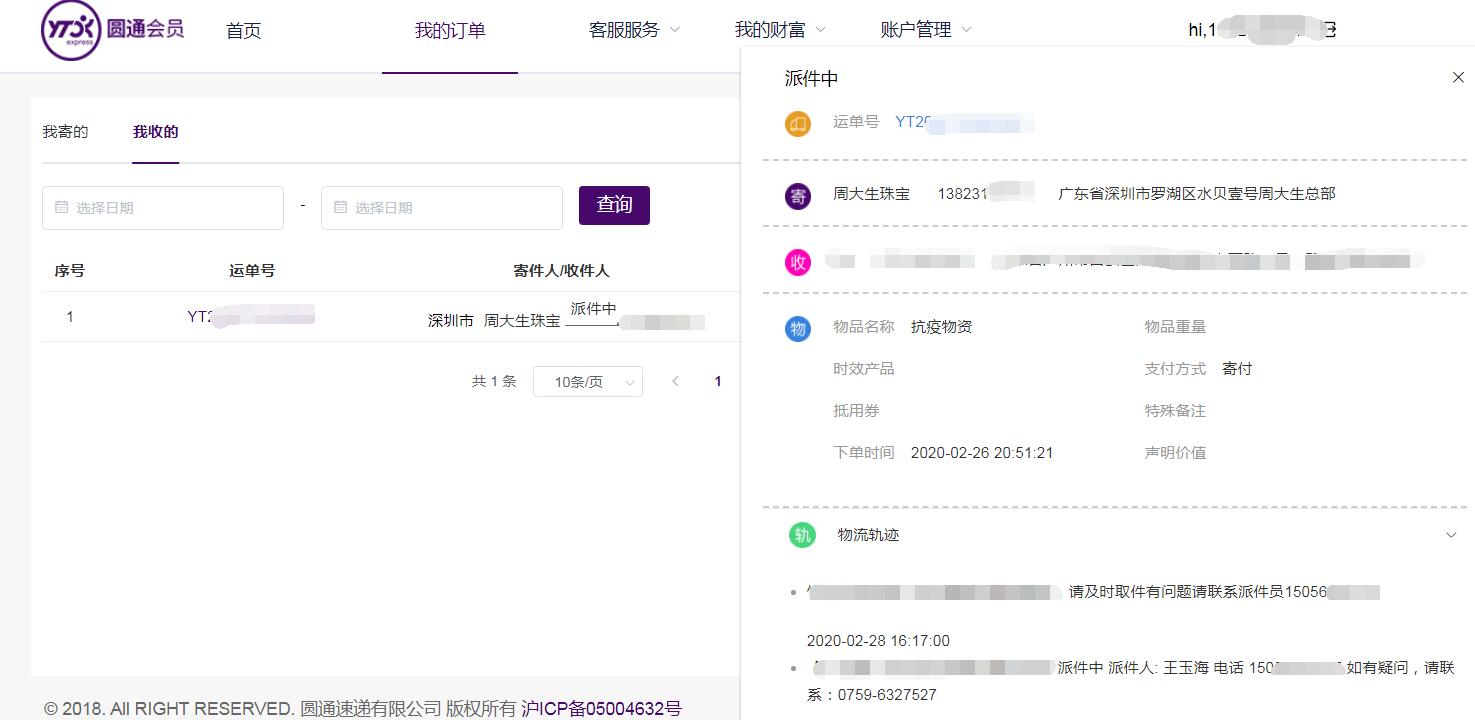Image resolution: width=1475 pixels, height=720 pixels.
Task: Click the green tracking 轨 icon
Action: (802, 535)
